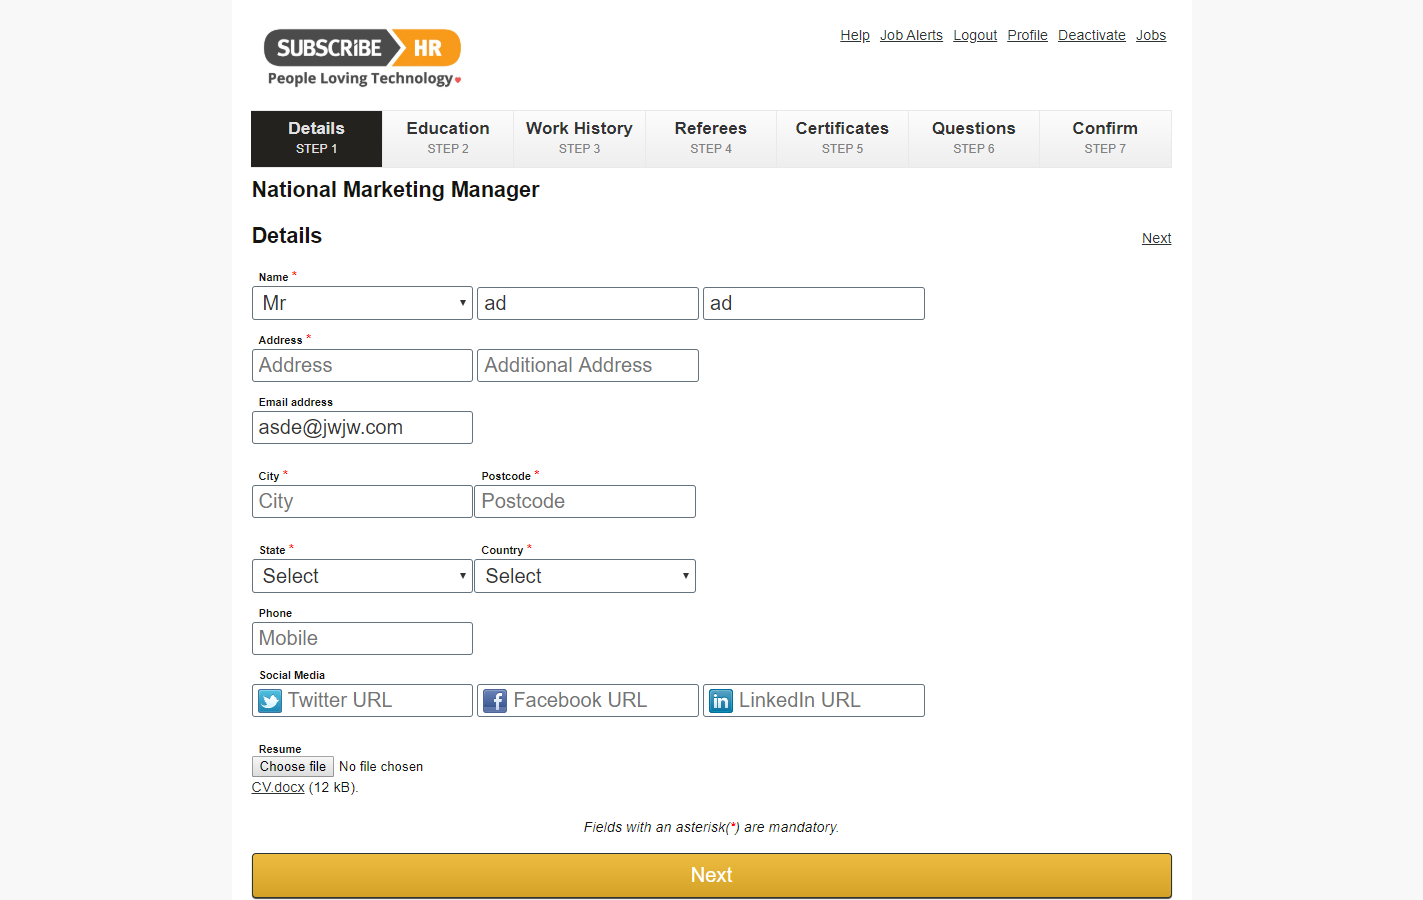
Task: Go to the Referees tab
Action: click(710, 138)
